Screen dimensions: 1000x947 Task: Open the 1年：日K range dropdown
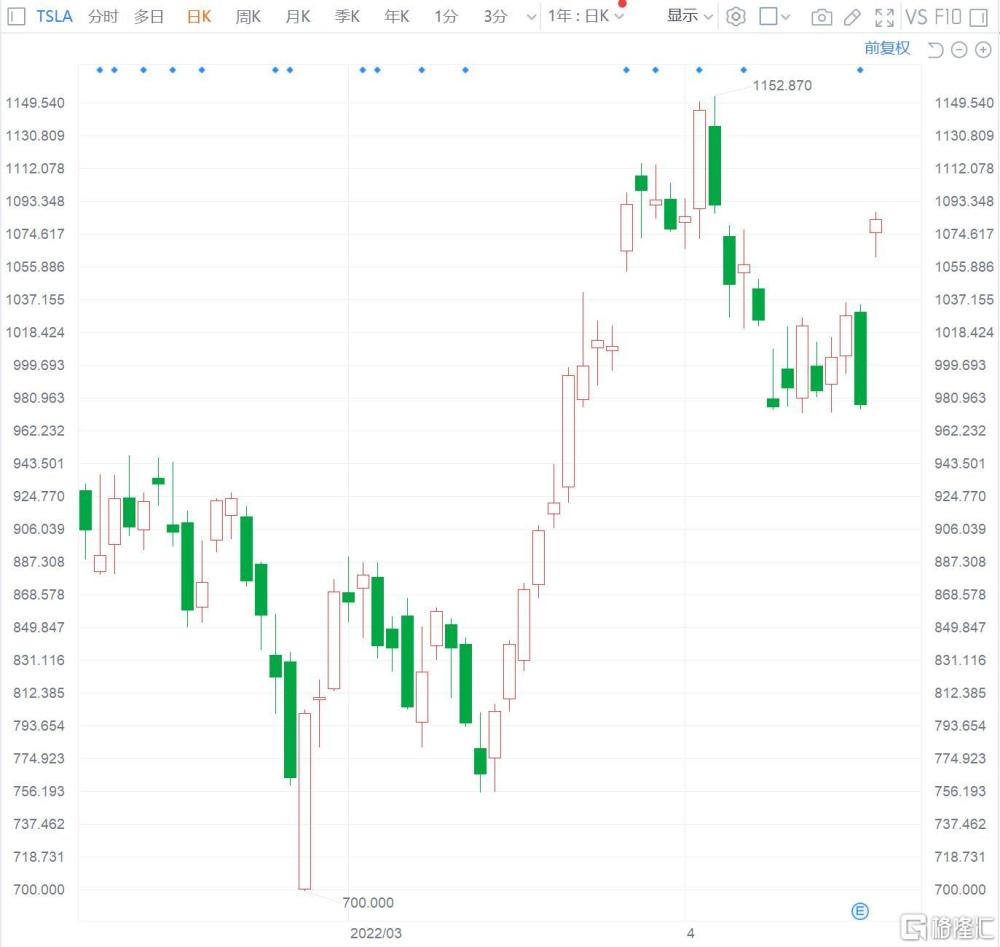pos(586,17)
